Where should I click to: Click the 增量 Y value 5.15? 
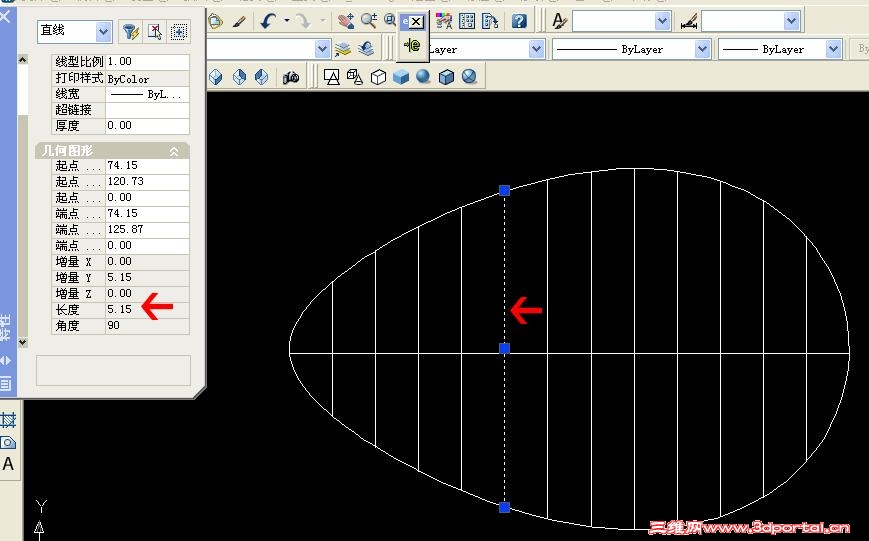(x=147, y=277)
